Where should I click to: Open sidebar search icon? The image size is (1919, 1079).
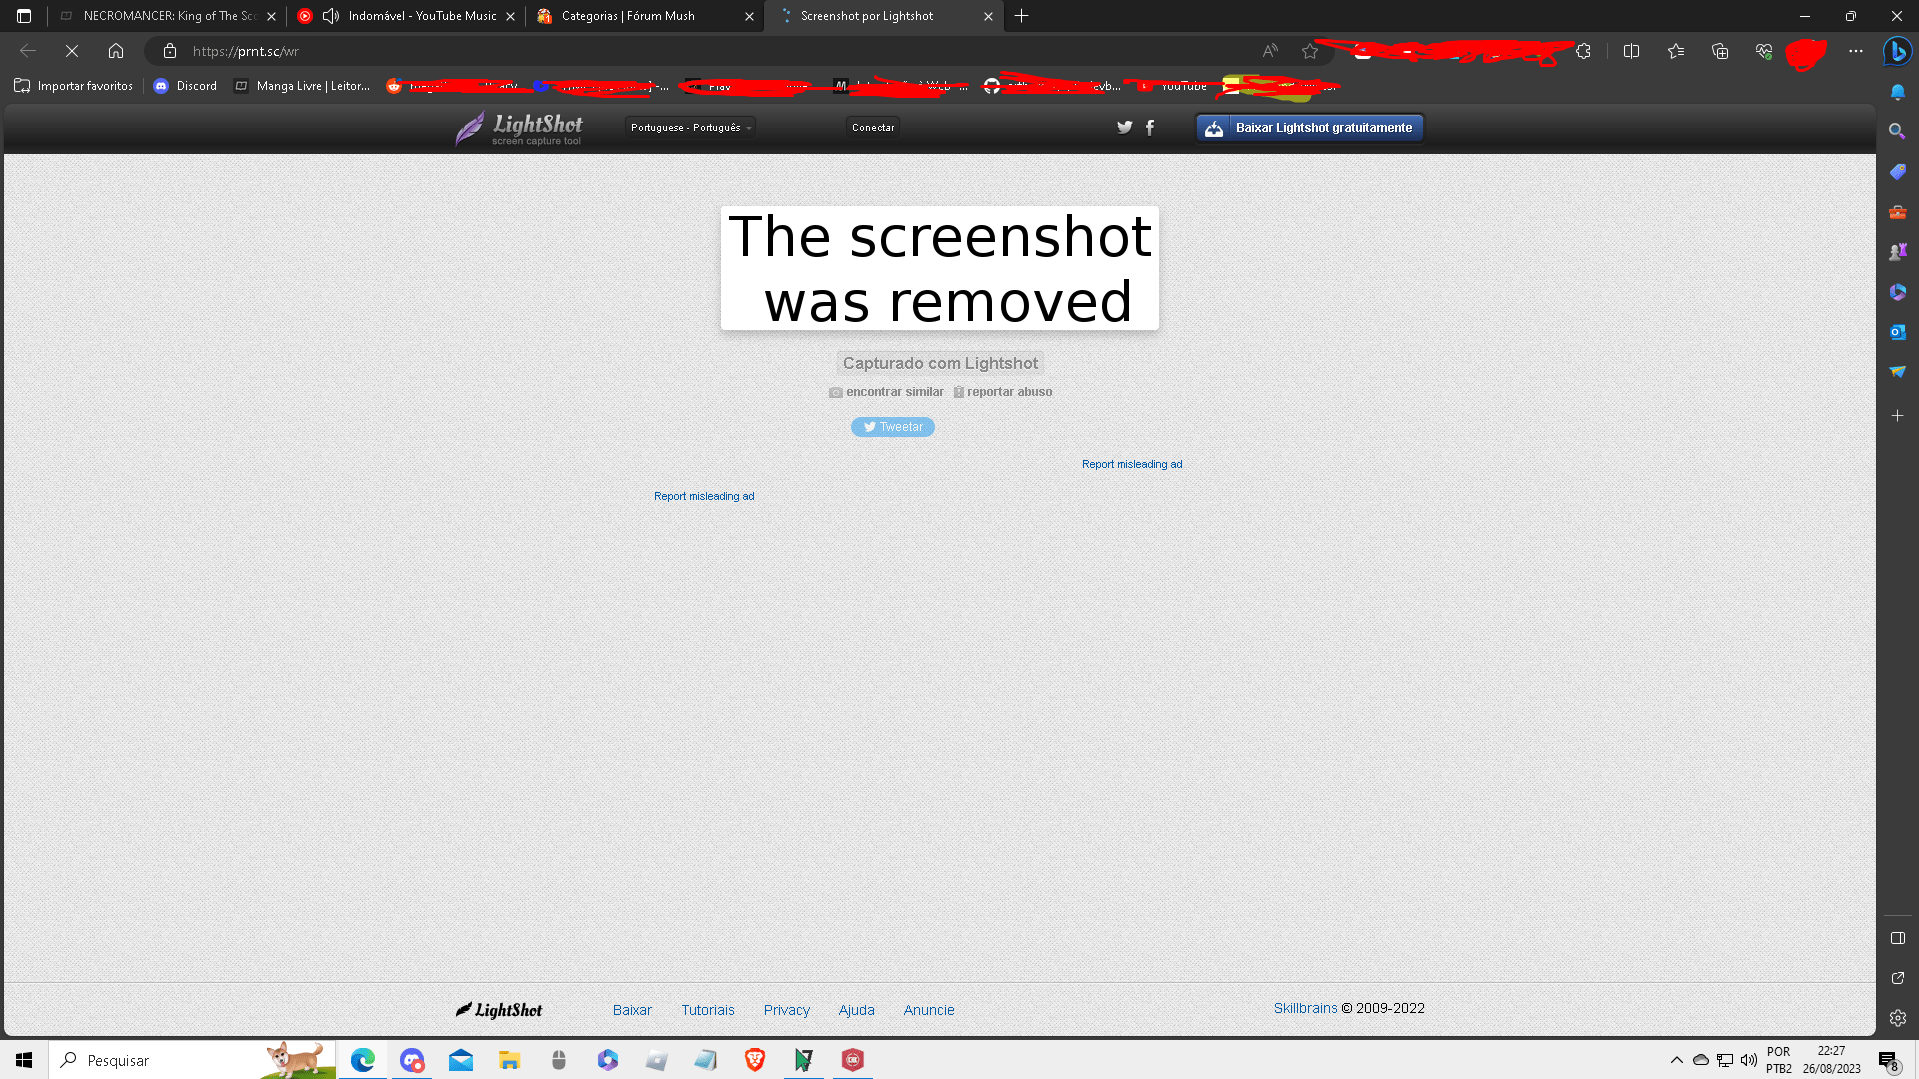coord(1897,132)
